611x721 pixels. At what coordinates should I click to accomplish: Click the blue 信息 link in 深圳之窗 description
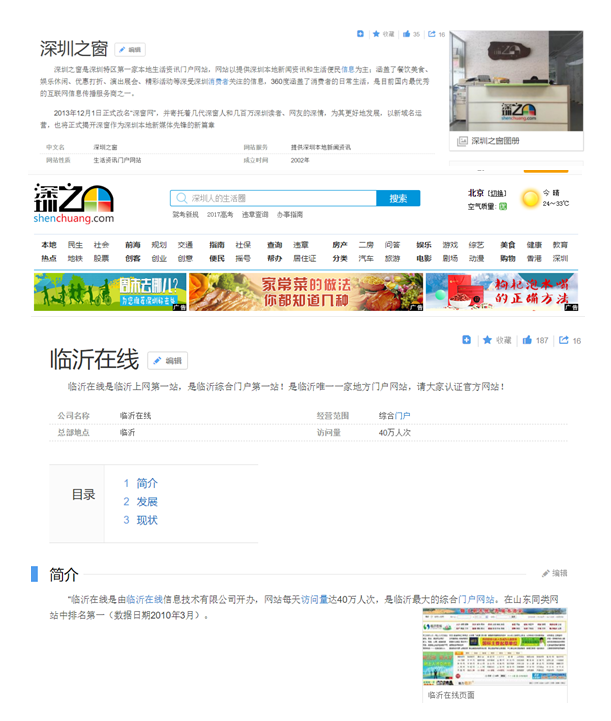pyautogui.click(x=348, y=69)
